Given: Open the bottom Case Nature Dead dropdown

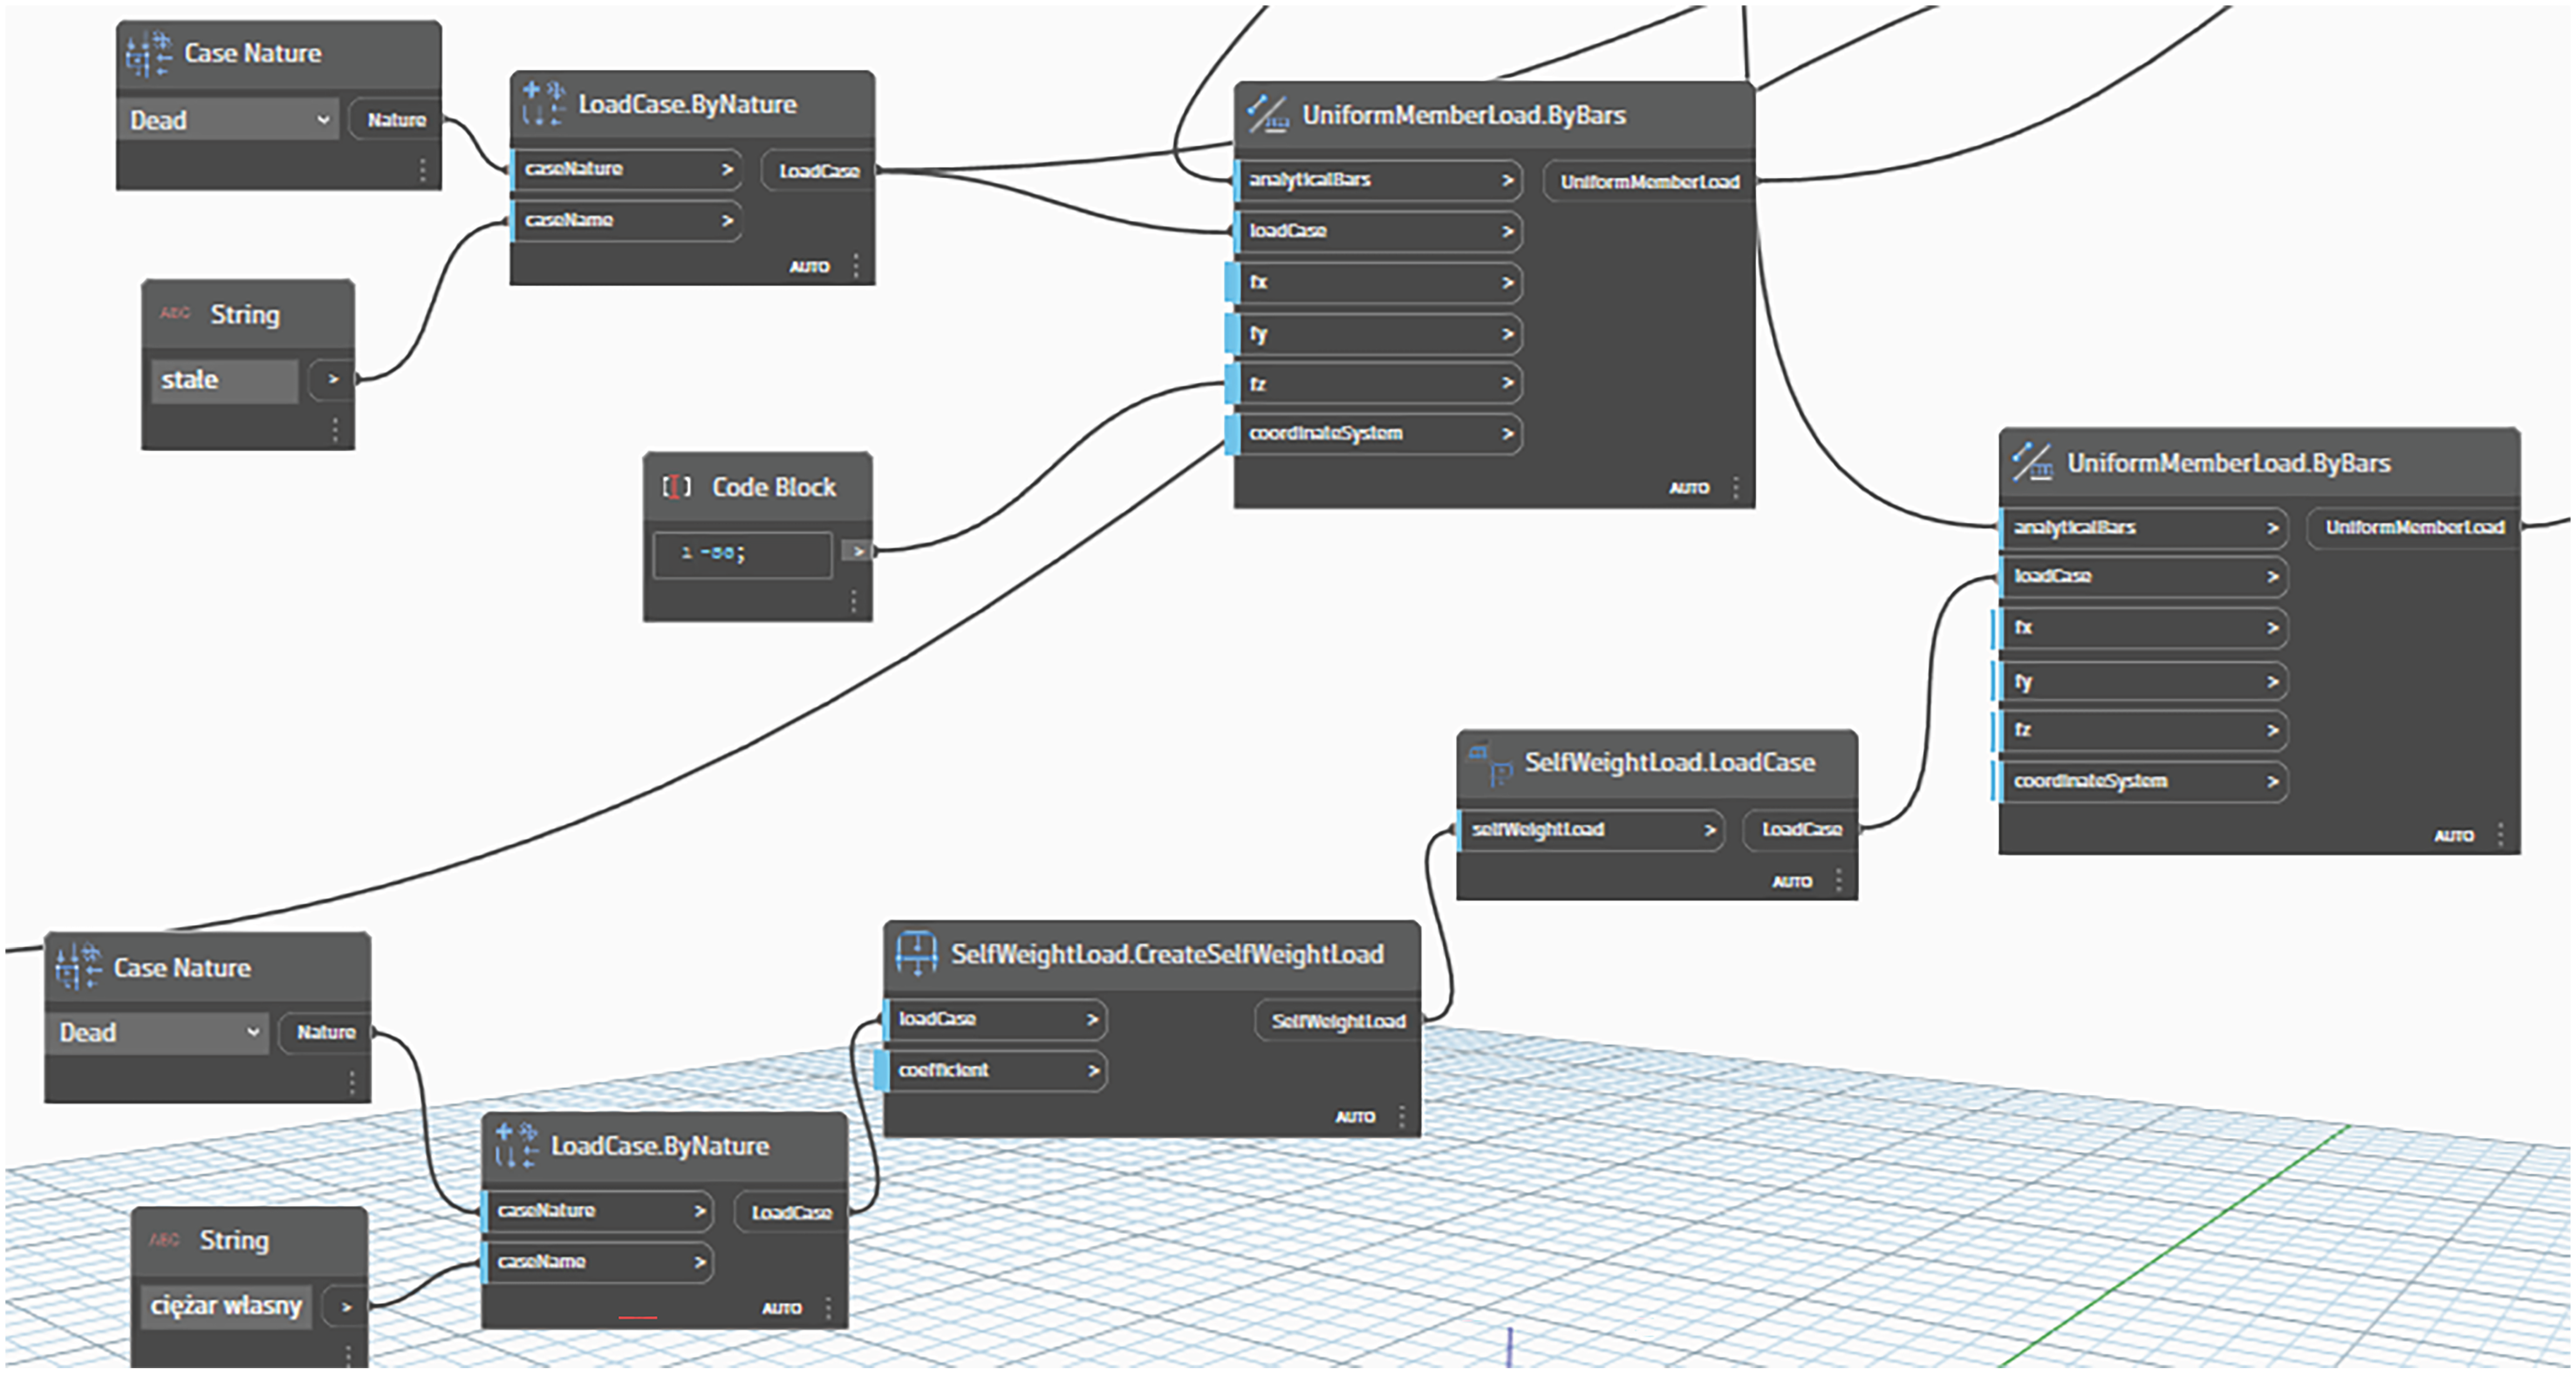Looking at the screenshot, I should point(253,1032).
